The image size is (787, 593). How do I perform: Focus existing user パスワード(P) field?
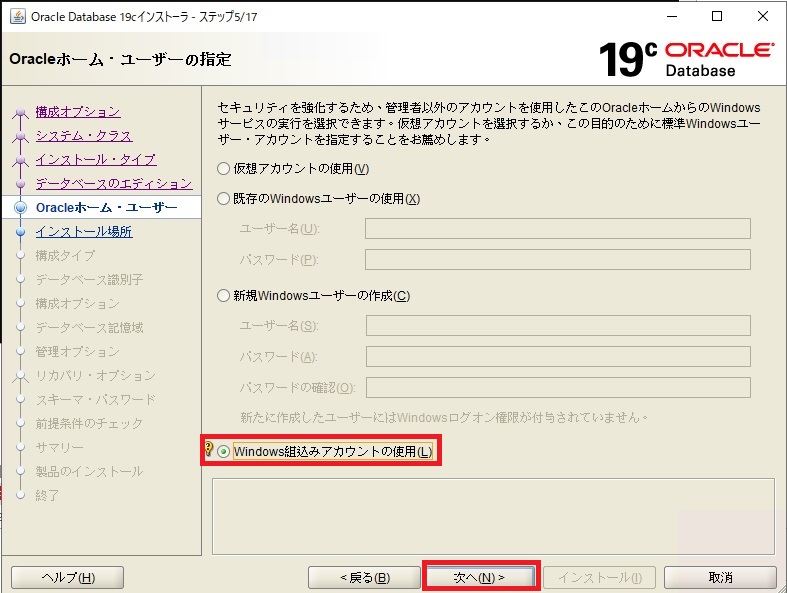pyautogui.click(x=558, y=260)
